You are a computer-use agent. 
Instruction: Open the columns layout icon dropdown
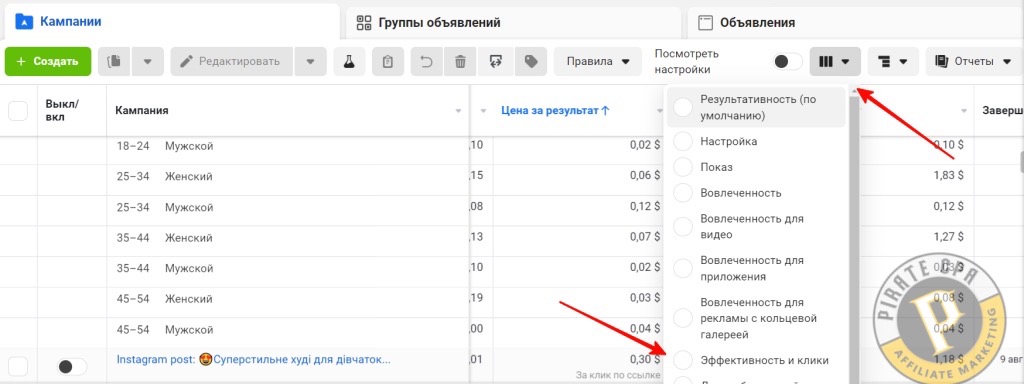tap(835, 61)
